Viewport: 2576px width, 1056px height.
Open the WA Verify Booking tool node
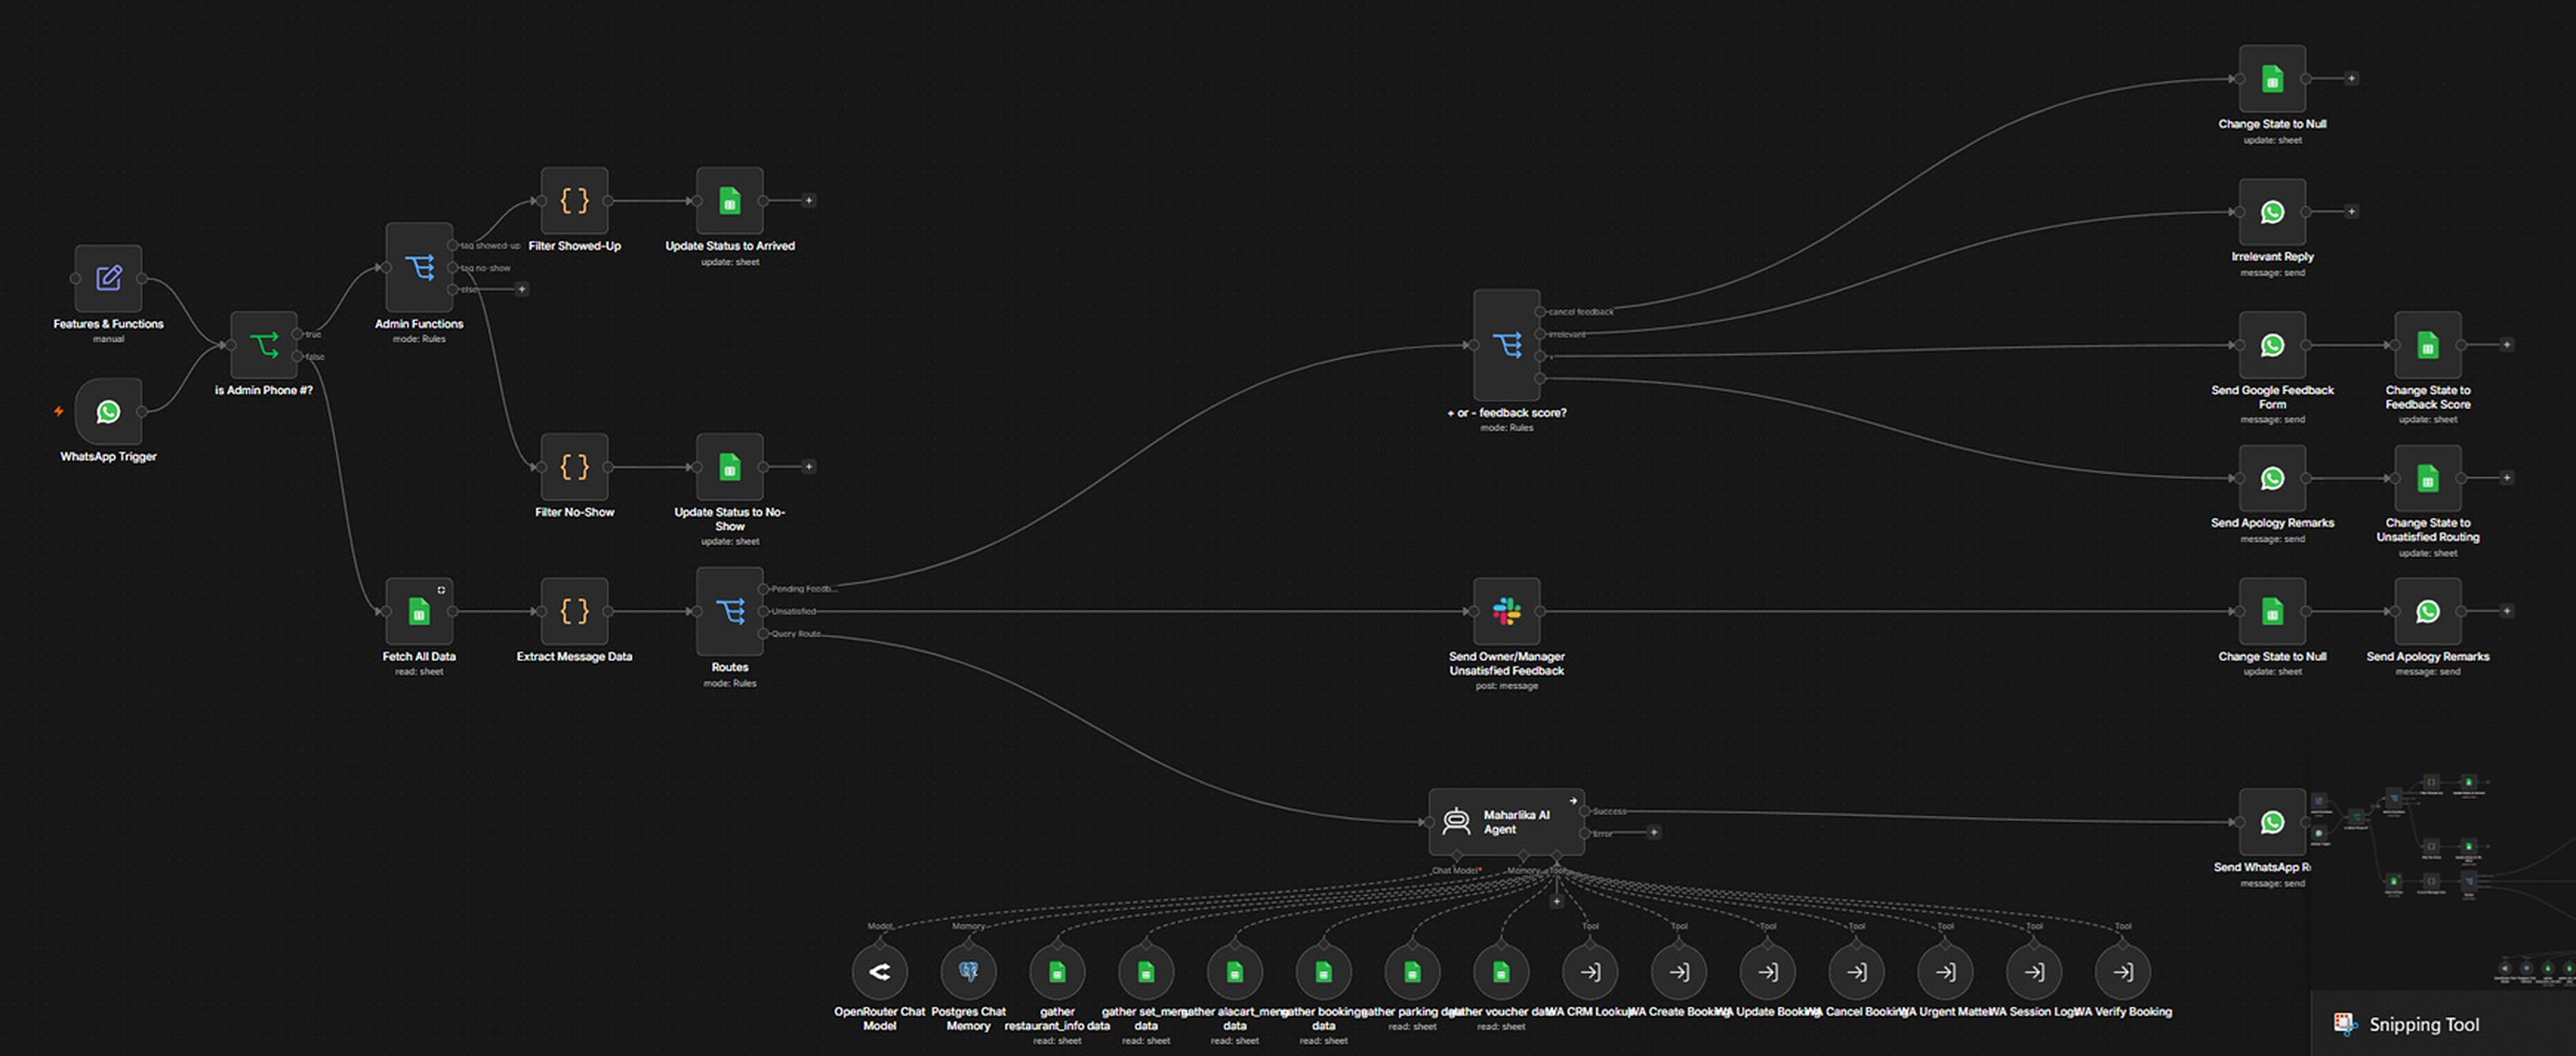(x=2123, y=971)
